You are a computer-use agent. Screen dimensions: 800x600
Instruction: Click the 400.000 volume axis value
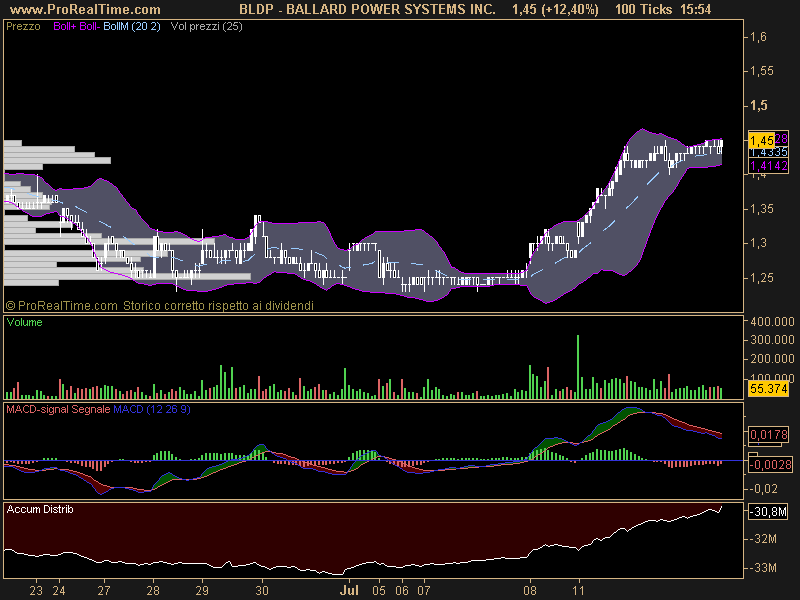772,322
